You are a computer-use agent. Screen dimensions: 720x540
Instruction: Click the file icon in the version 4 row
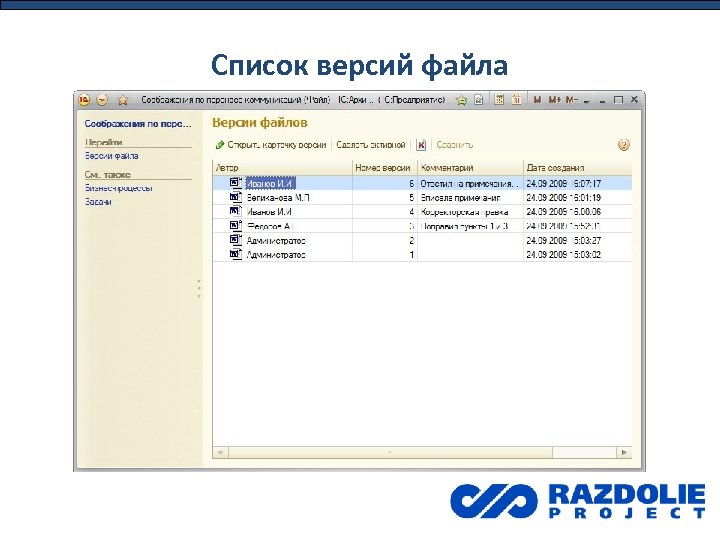[236, 211]
